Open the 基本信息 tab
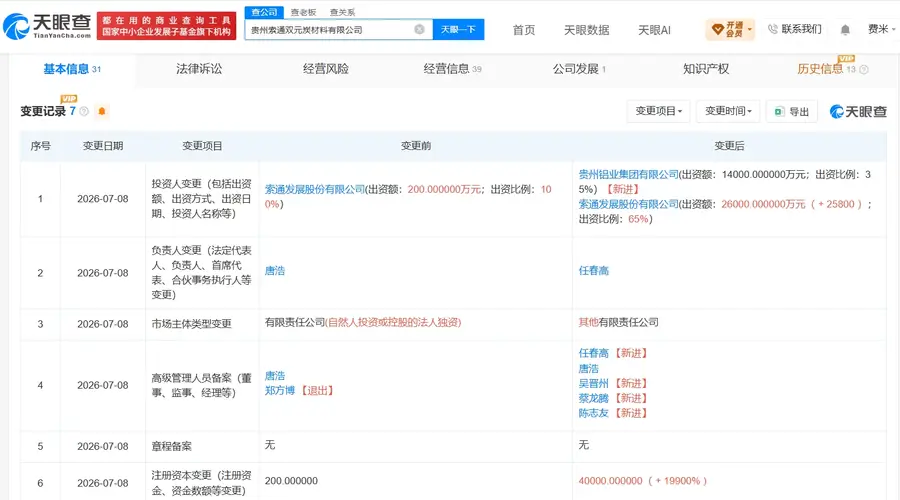Screen dimensions: 900x500 72,69
